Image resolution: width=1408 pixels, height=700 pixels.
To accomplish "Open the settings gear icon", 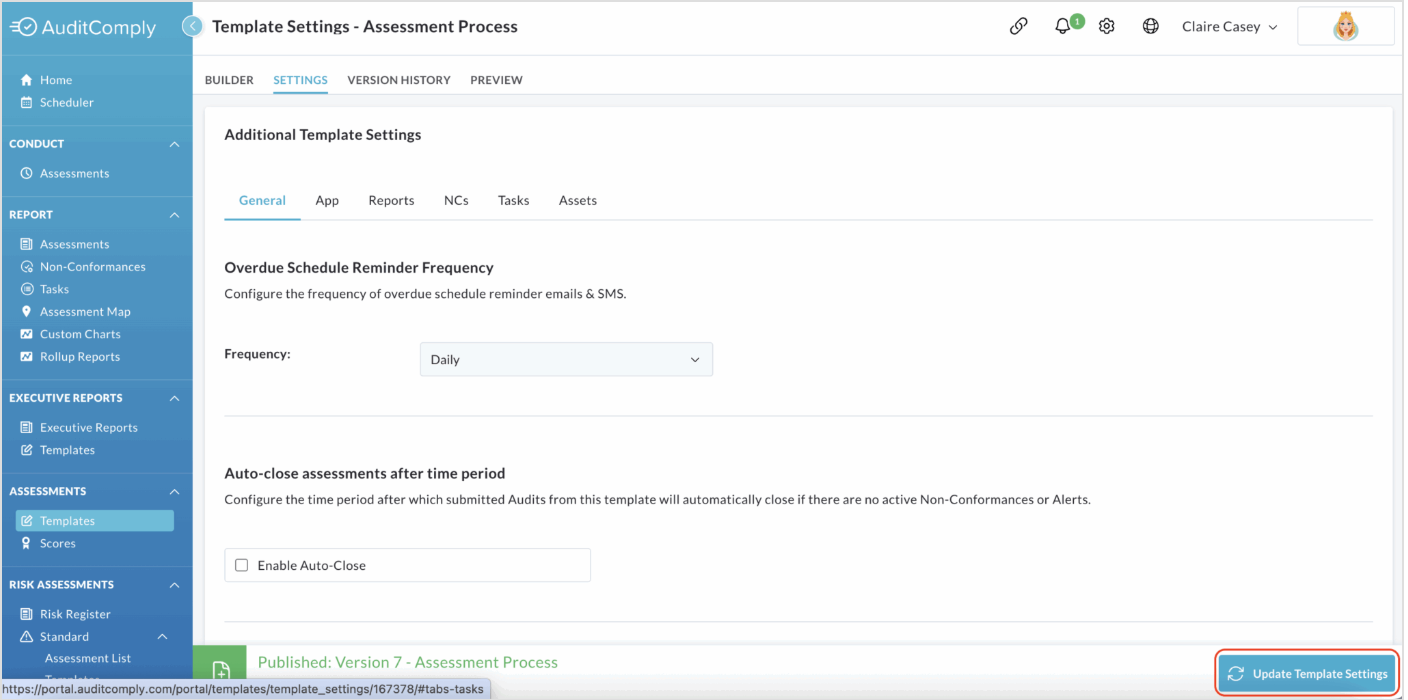I will 1107,27.
